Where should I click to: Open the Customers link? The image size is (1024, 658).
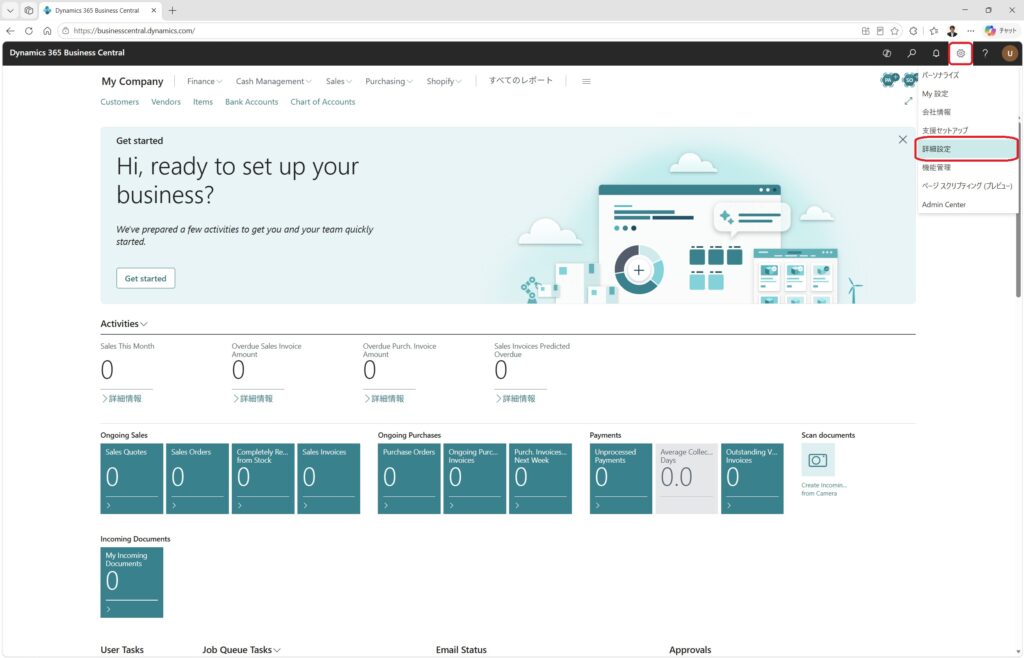(120, 102)
